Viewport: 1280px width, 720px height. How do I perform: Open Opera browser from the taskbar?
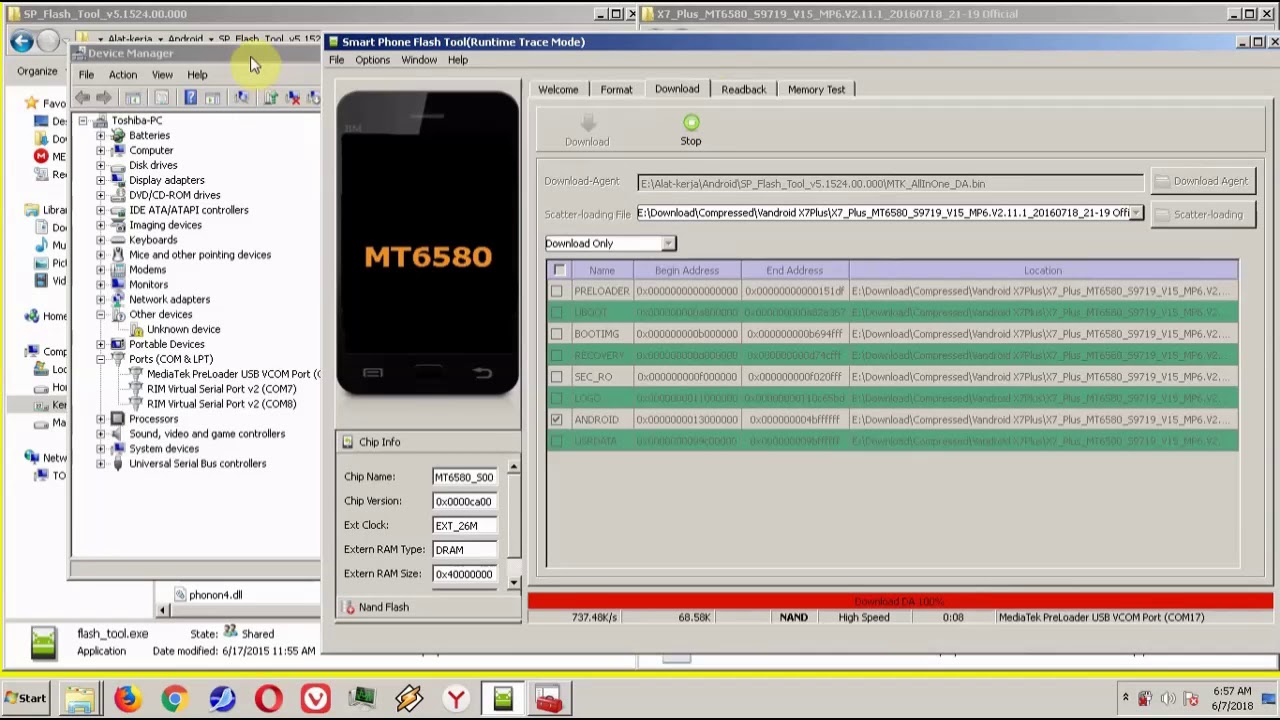pos(268,698)
